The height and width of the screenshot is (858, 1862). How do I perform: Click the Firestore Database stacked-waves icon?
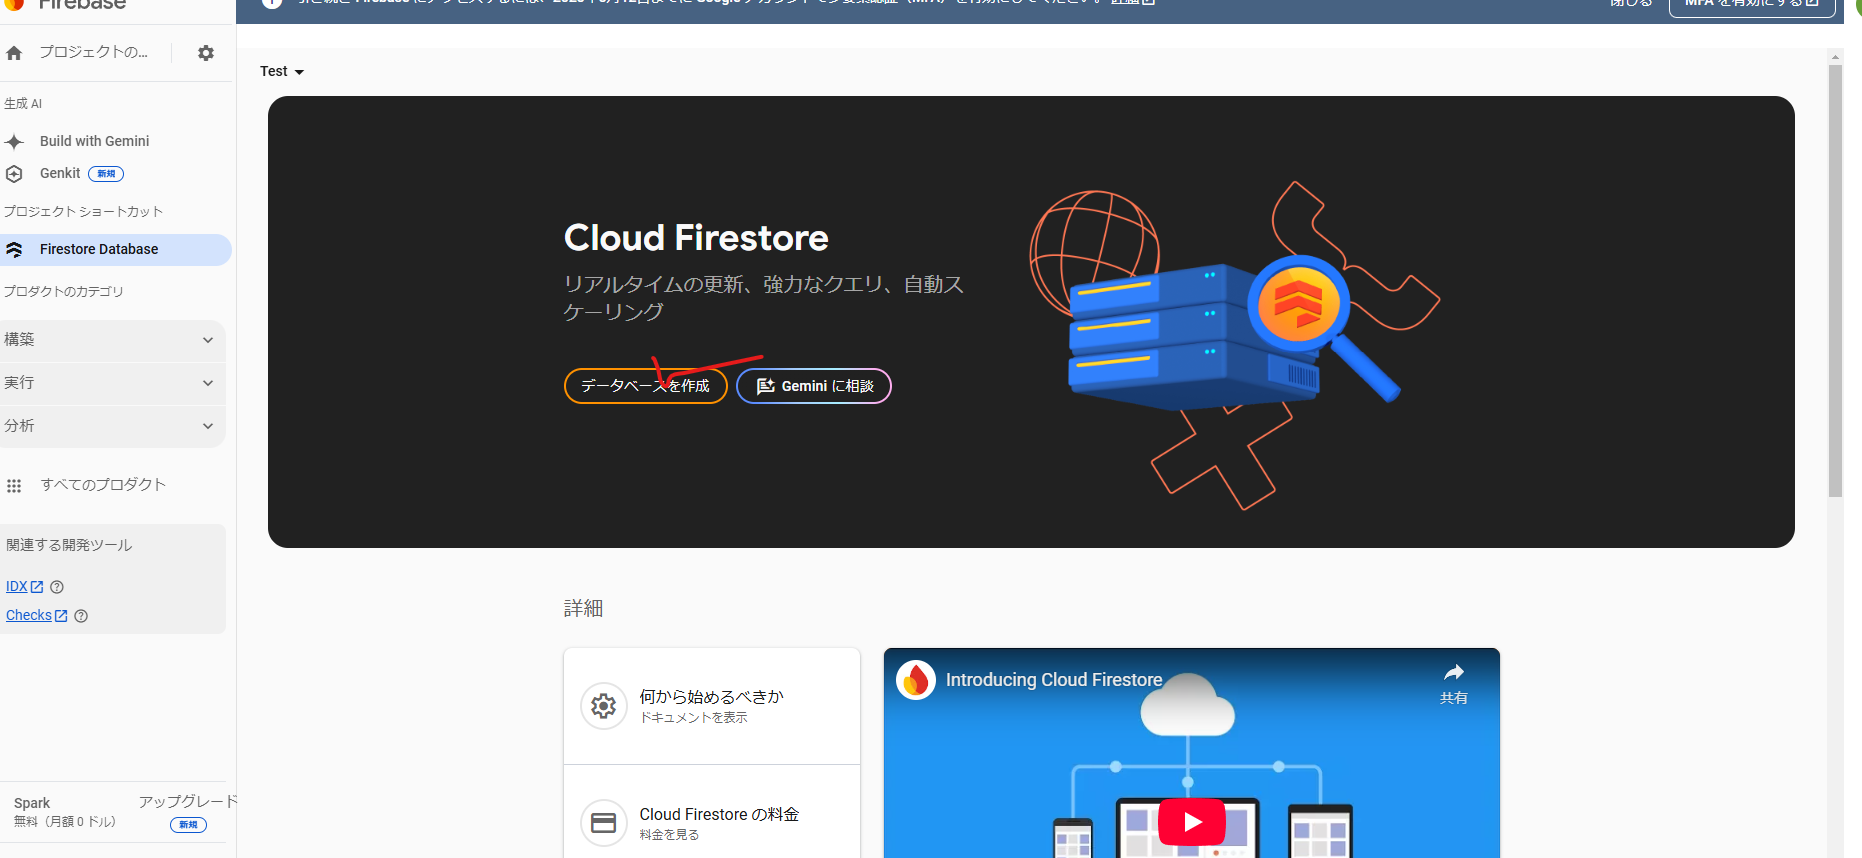click(14, 250)
